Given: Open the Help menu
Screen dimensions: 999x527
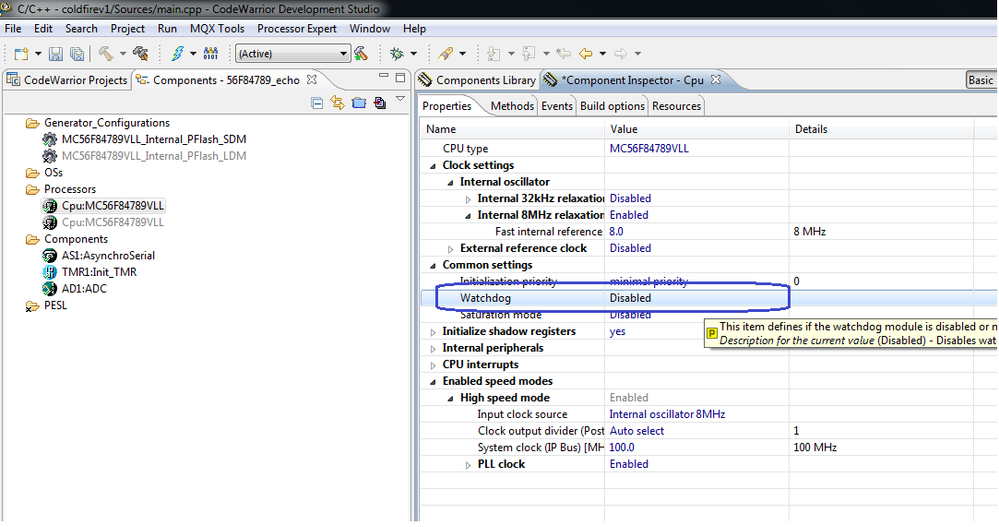Looking at the screenshot, I should [414, 29].
